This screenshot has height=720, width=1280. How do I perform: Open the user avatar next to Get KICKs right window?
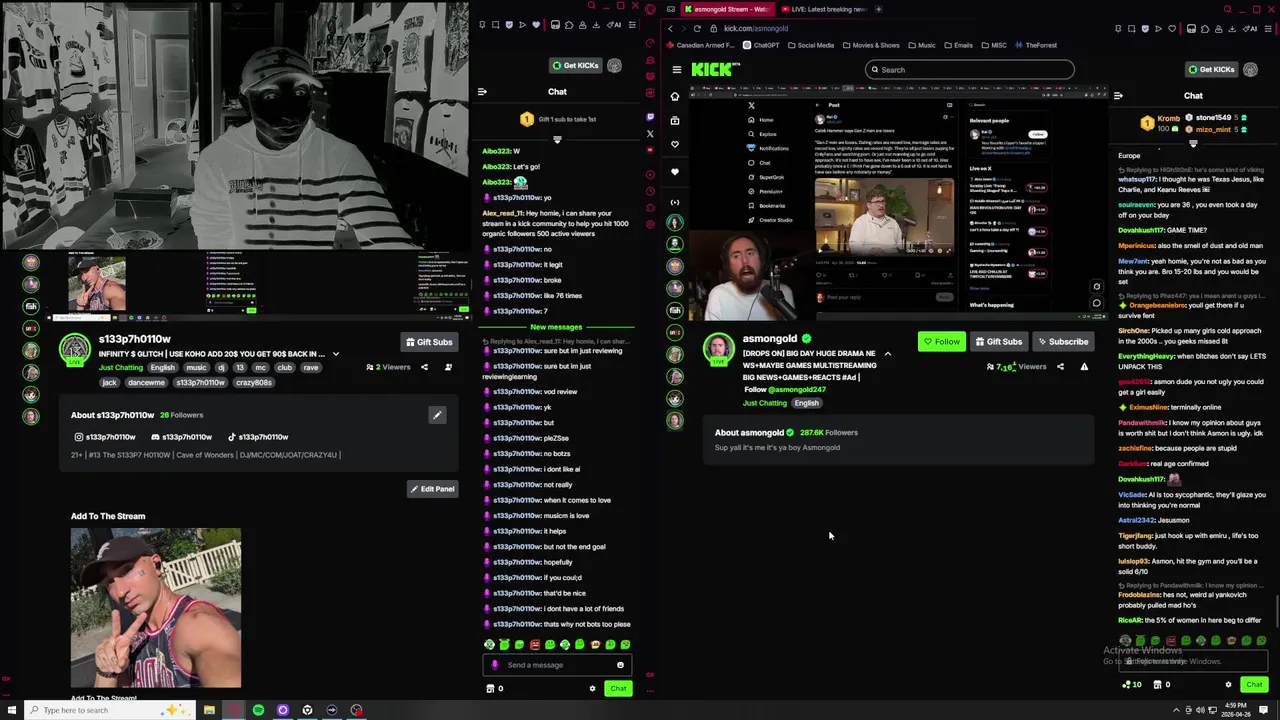pyautogui.click(x=1251, y=69)
